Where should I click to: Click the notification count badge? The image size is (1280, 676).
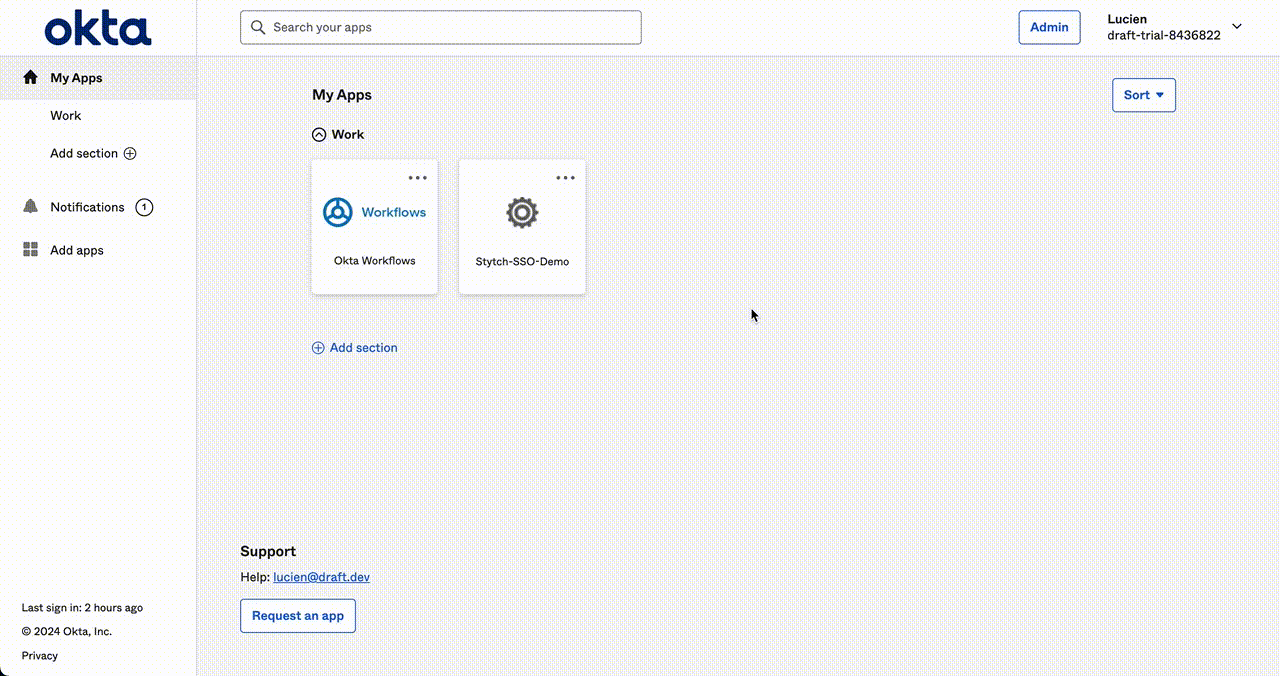click(x=144, y=207)
